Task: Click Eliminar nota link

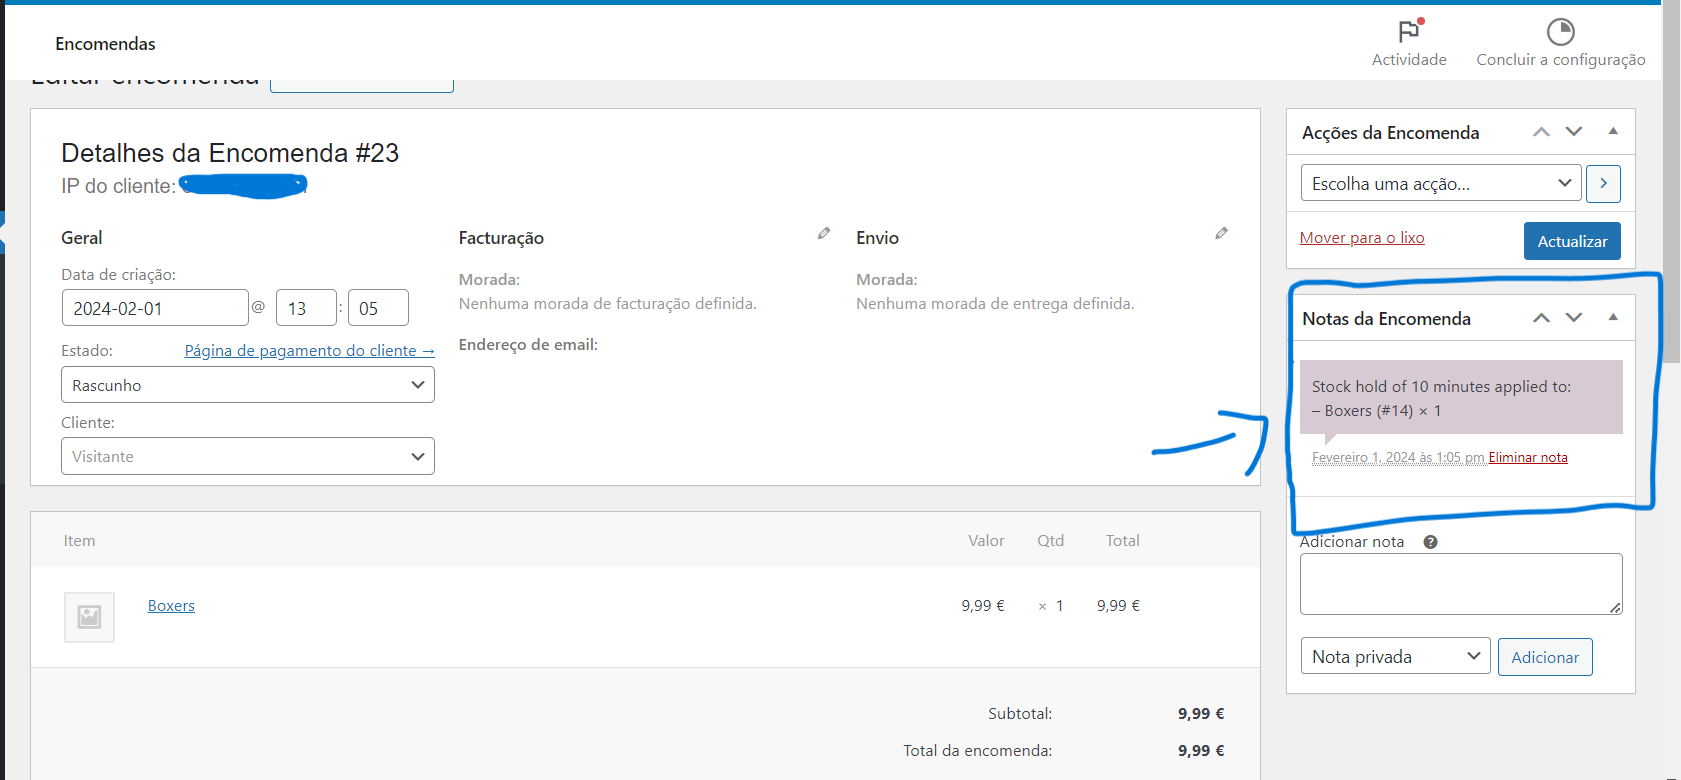Action: pos(1528,457)
